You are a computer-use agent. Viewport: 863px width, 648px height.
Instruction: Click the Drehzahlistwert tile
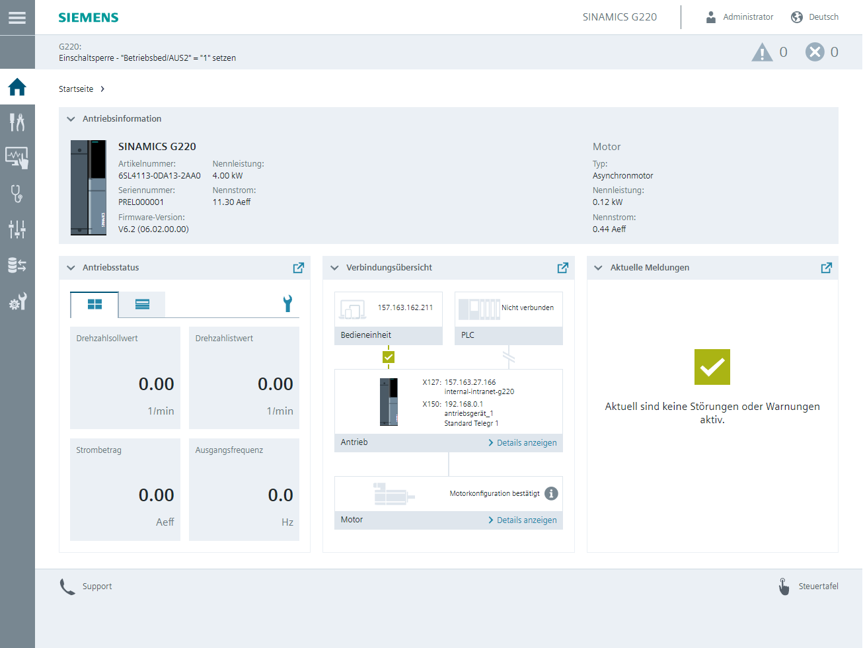pos(244,378)
